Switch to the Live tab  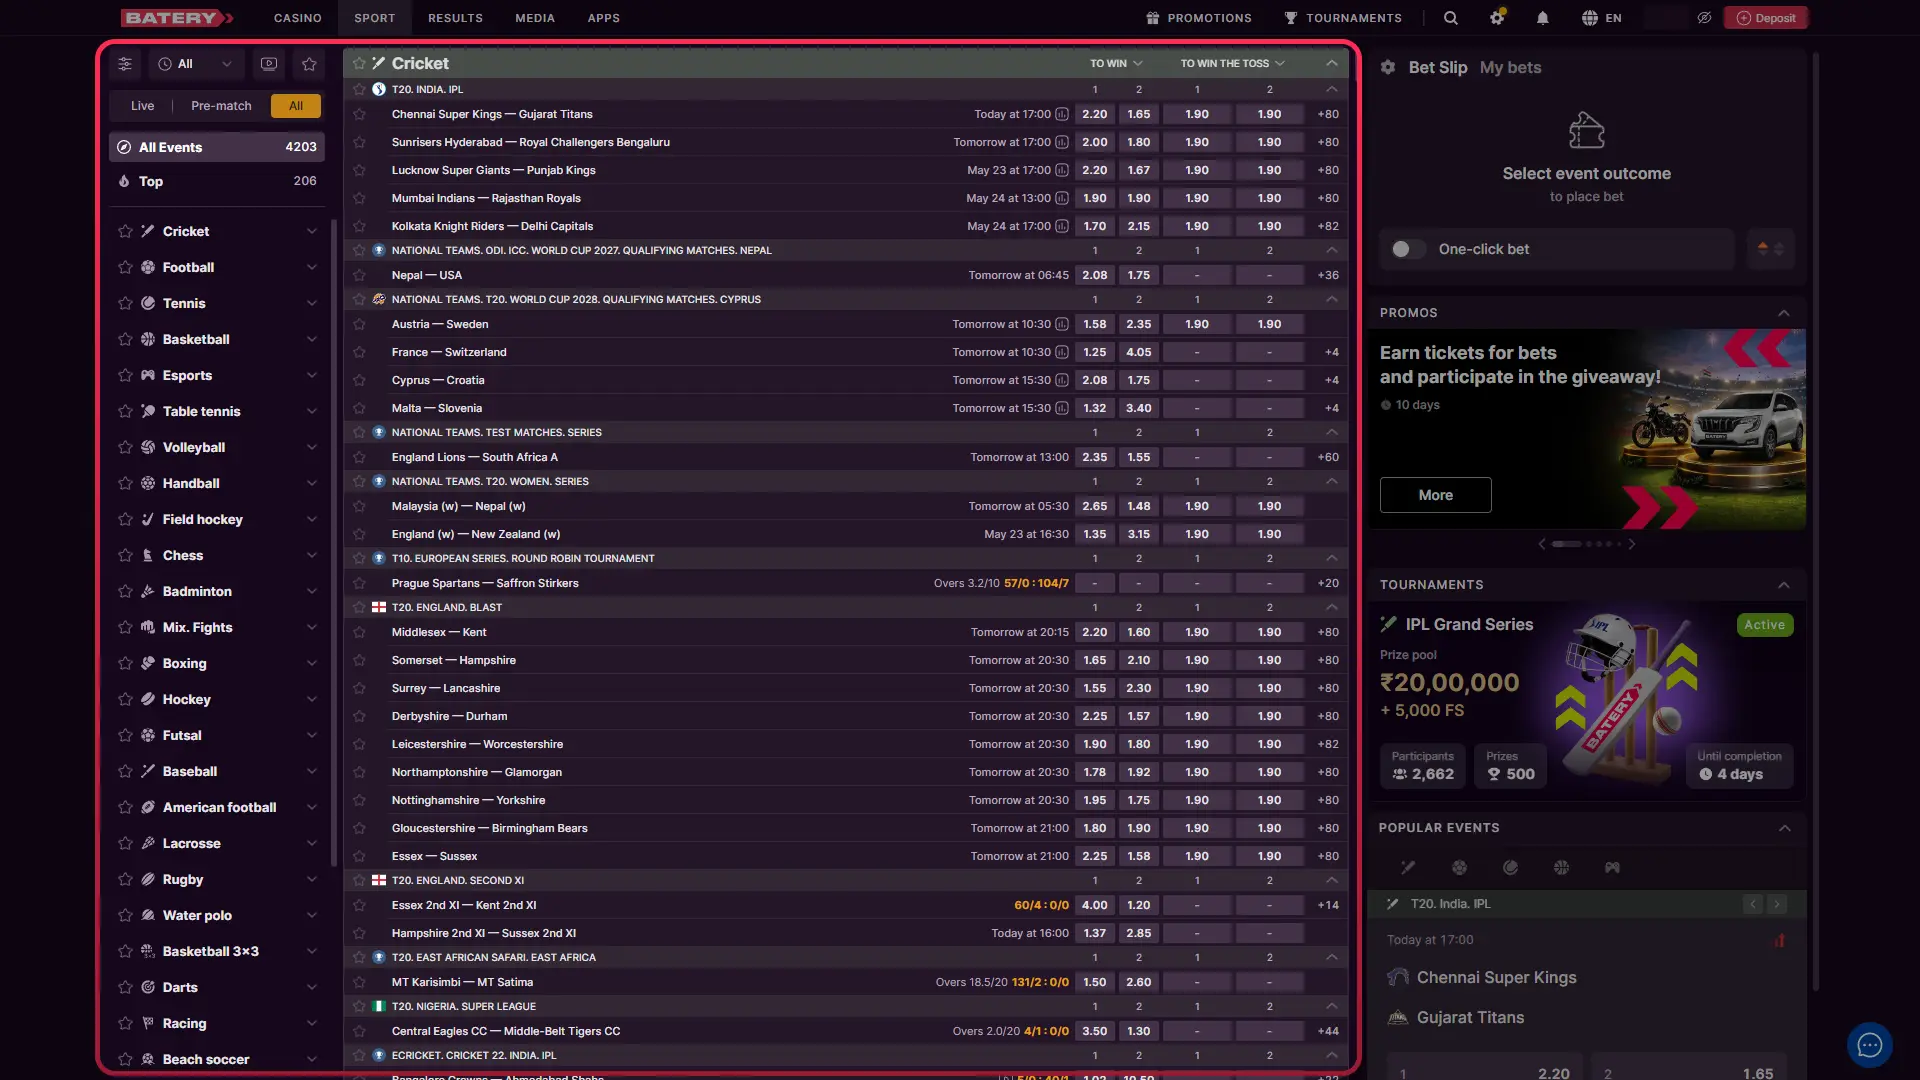(142, 106)
